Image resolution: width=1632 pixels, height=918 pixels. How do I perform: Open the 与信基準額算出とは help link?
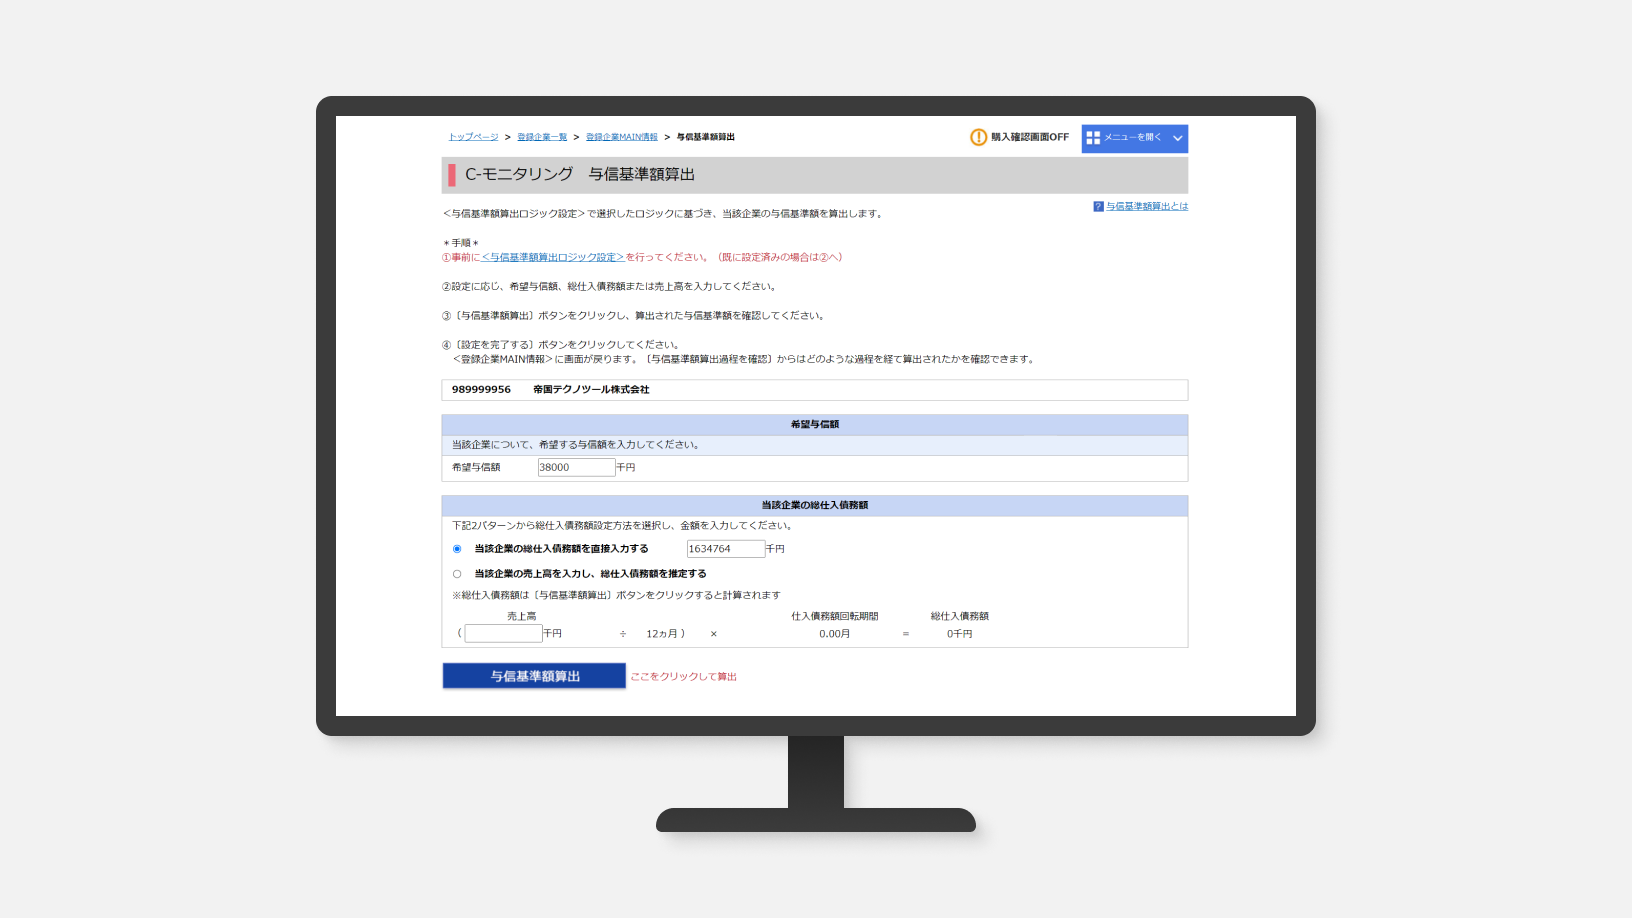(1147, 207)
